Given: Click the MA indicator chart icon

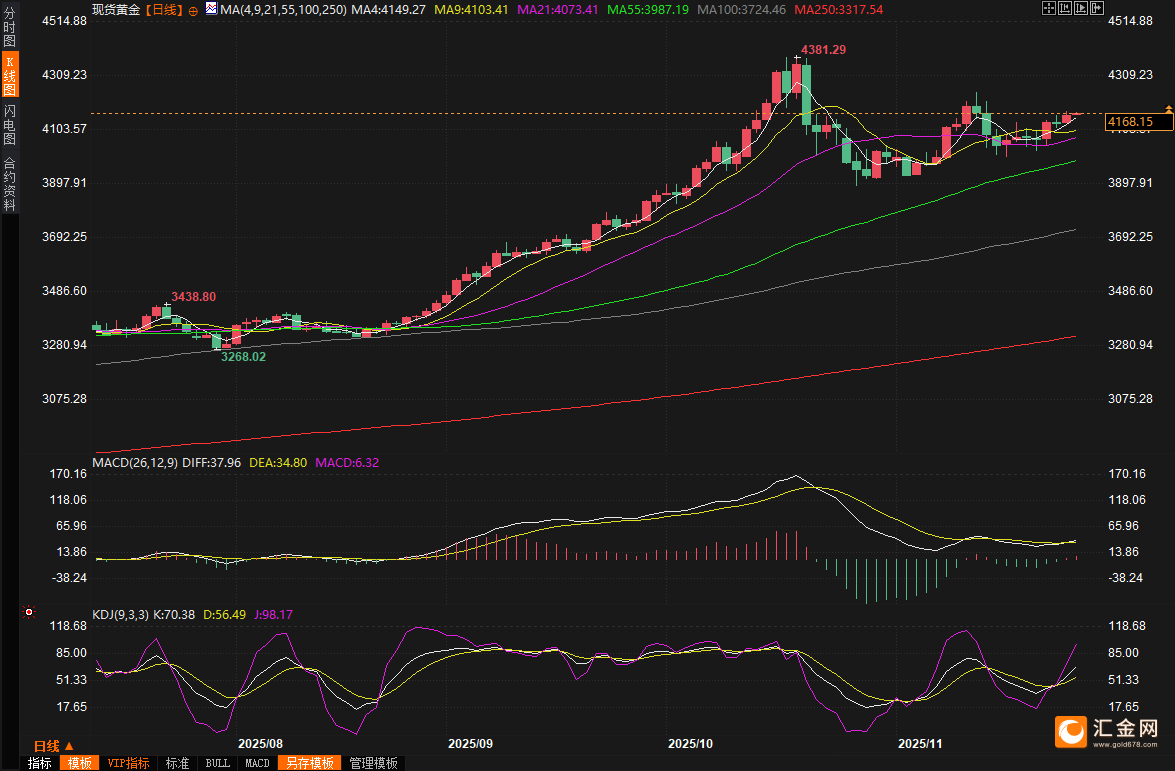Looking at the screenshot, I should tap(211, 8).
